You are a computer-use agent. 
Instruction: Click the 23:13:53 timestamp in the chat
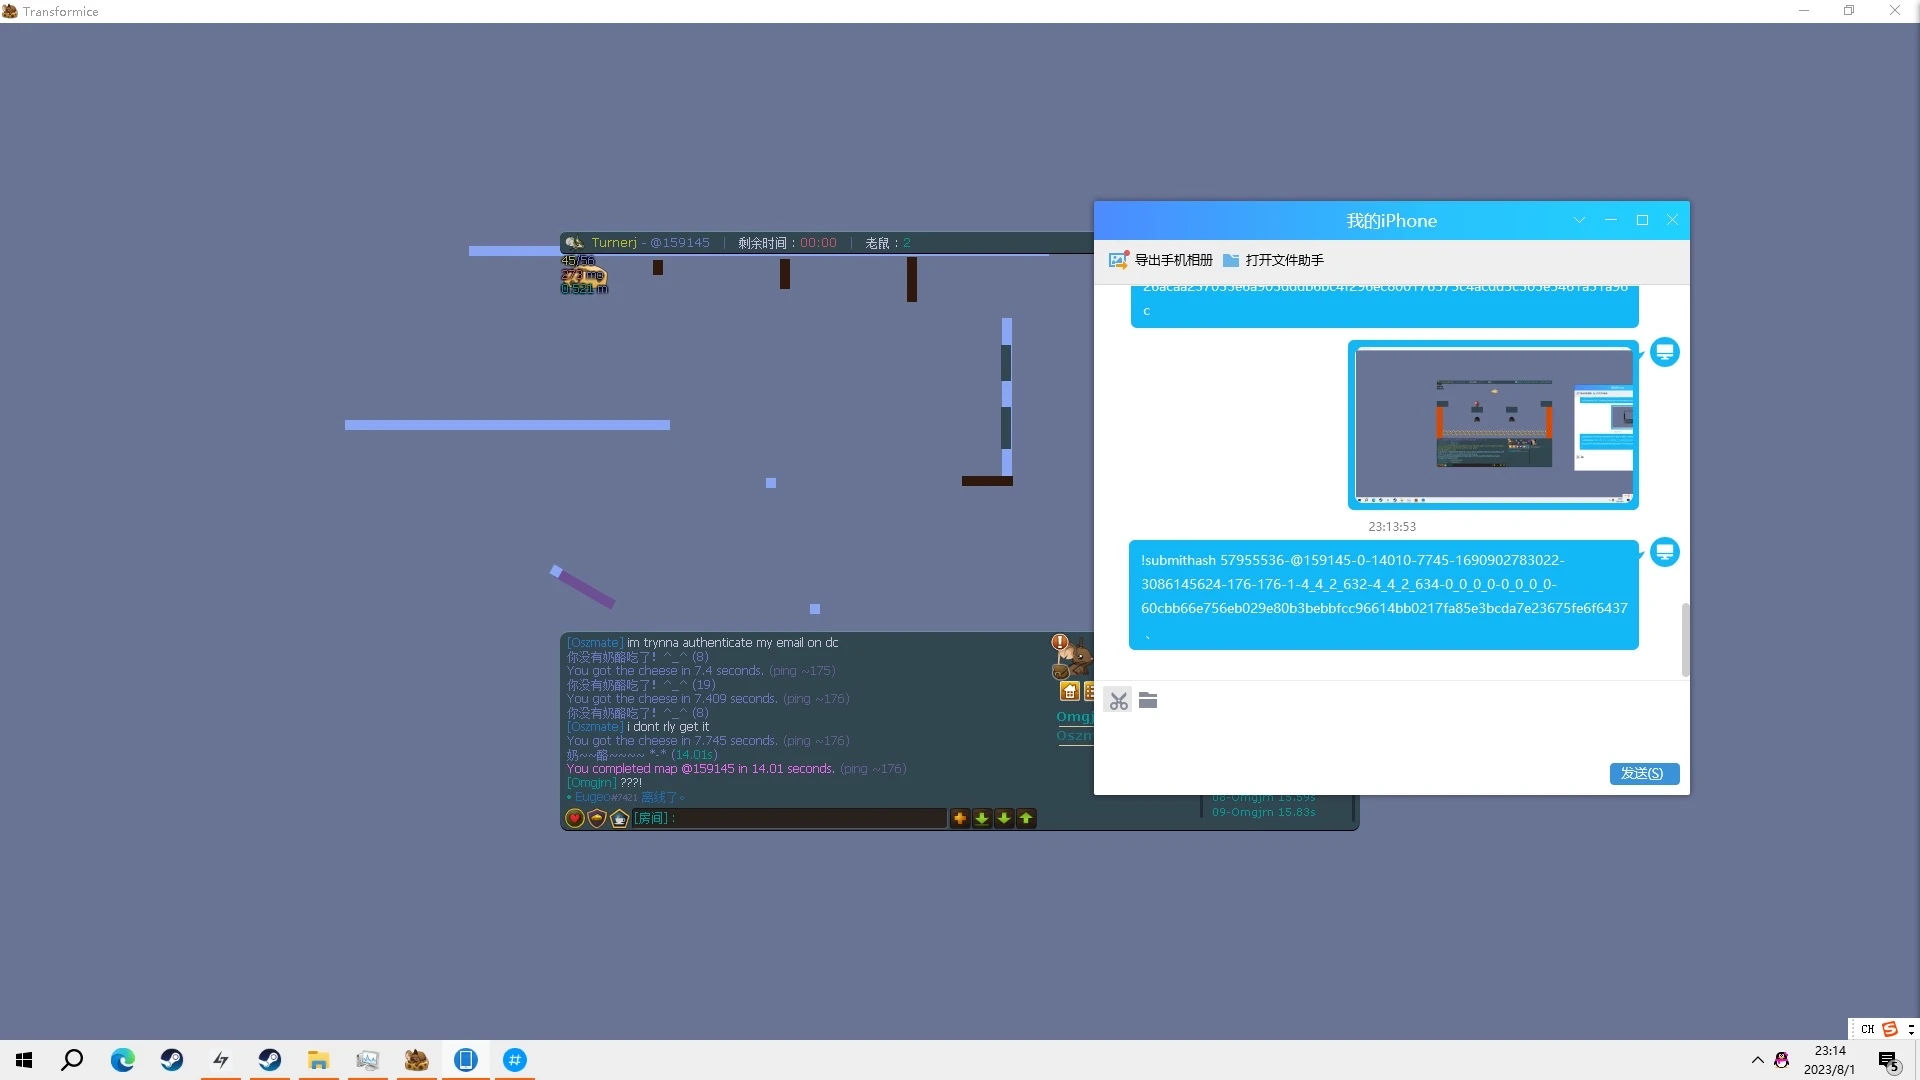1392,527
